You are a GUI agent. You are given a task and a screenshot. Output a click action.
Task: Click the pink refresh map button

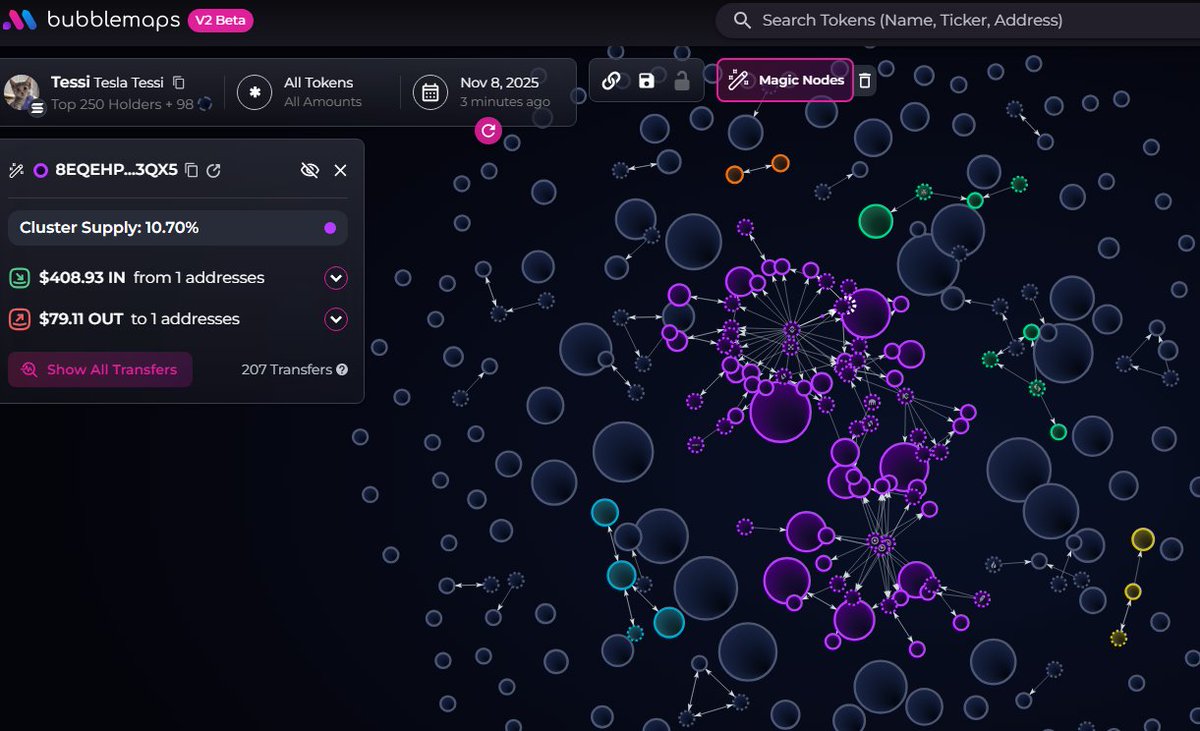pos(488,130)
